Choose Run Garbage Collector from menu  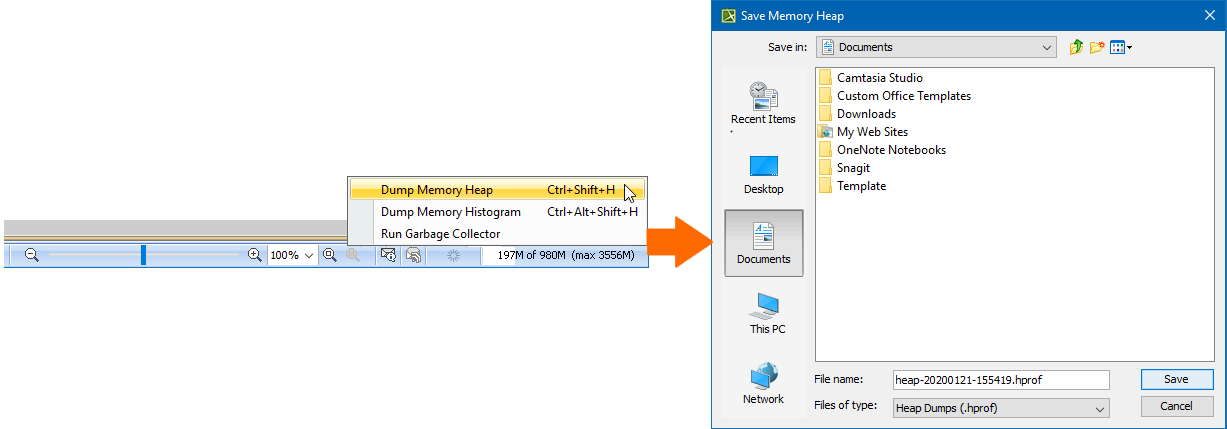[440, 234]
